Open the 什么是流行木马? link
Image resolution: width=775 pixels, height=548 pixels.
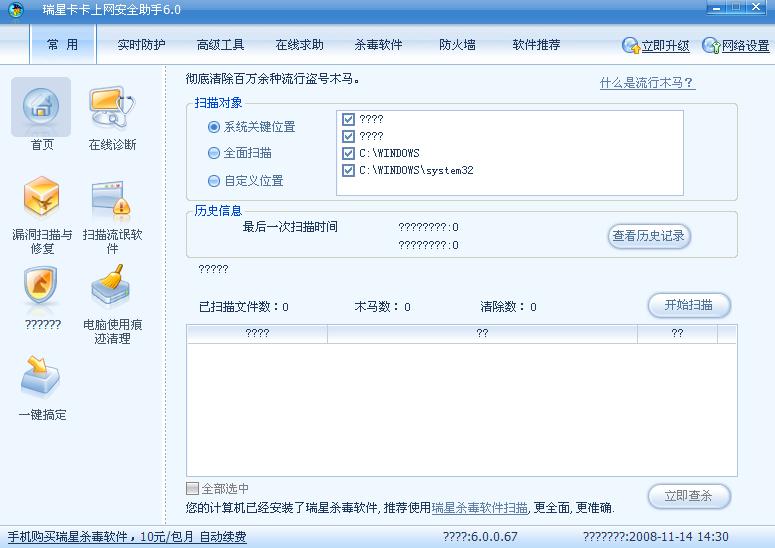647,83
